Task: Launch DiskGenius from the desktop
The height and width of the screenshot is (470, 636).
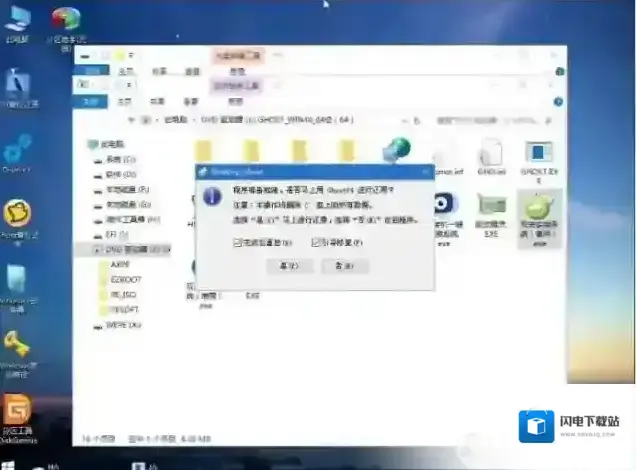Action: click(17, 411)
